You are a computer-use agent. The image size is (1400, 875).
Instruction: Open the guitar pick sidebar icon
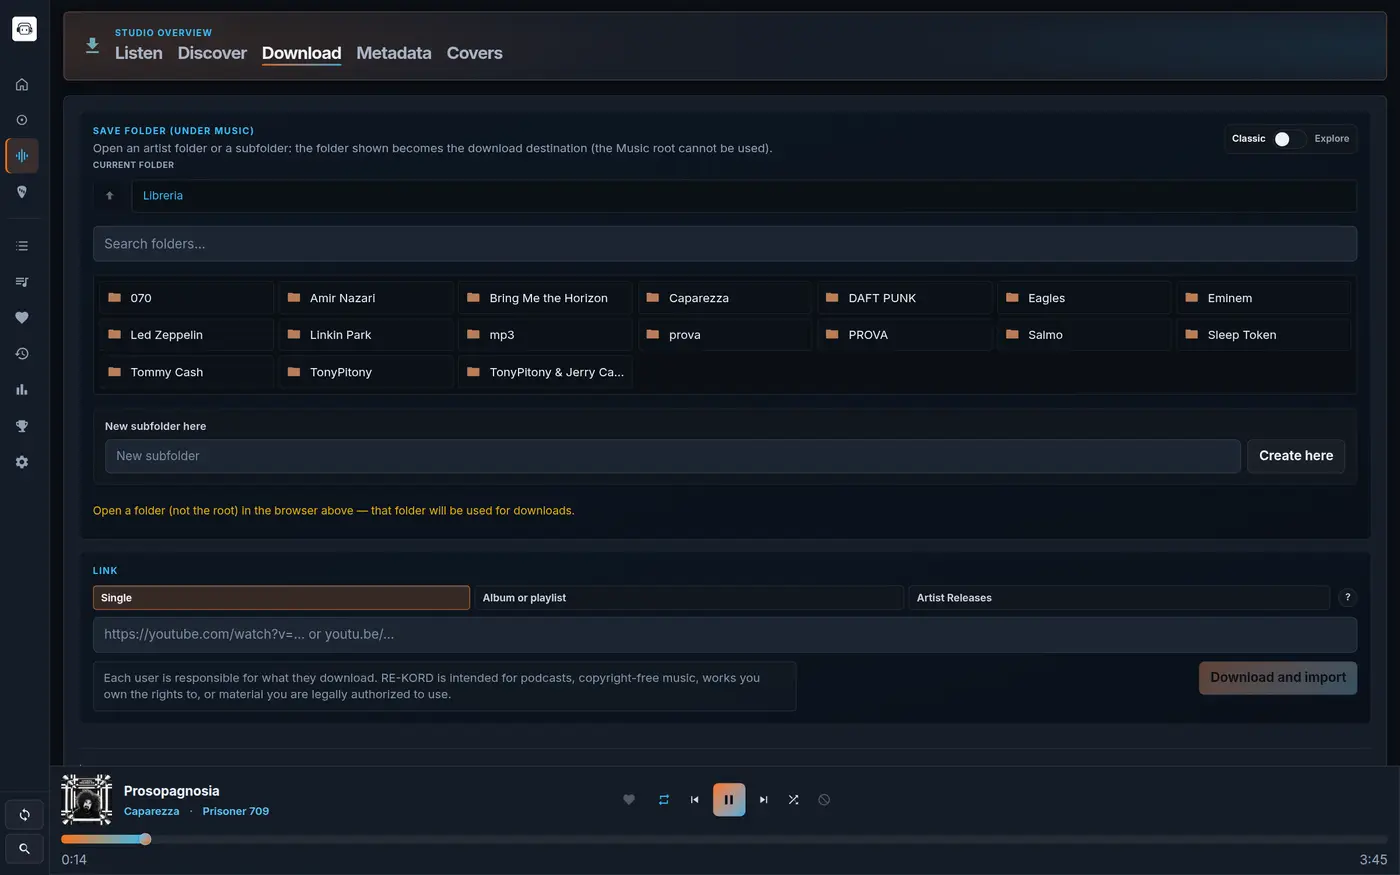coord(22,192)
